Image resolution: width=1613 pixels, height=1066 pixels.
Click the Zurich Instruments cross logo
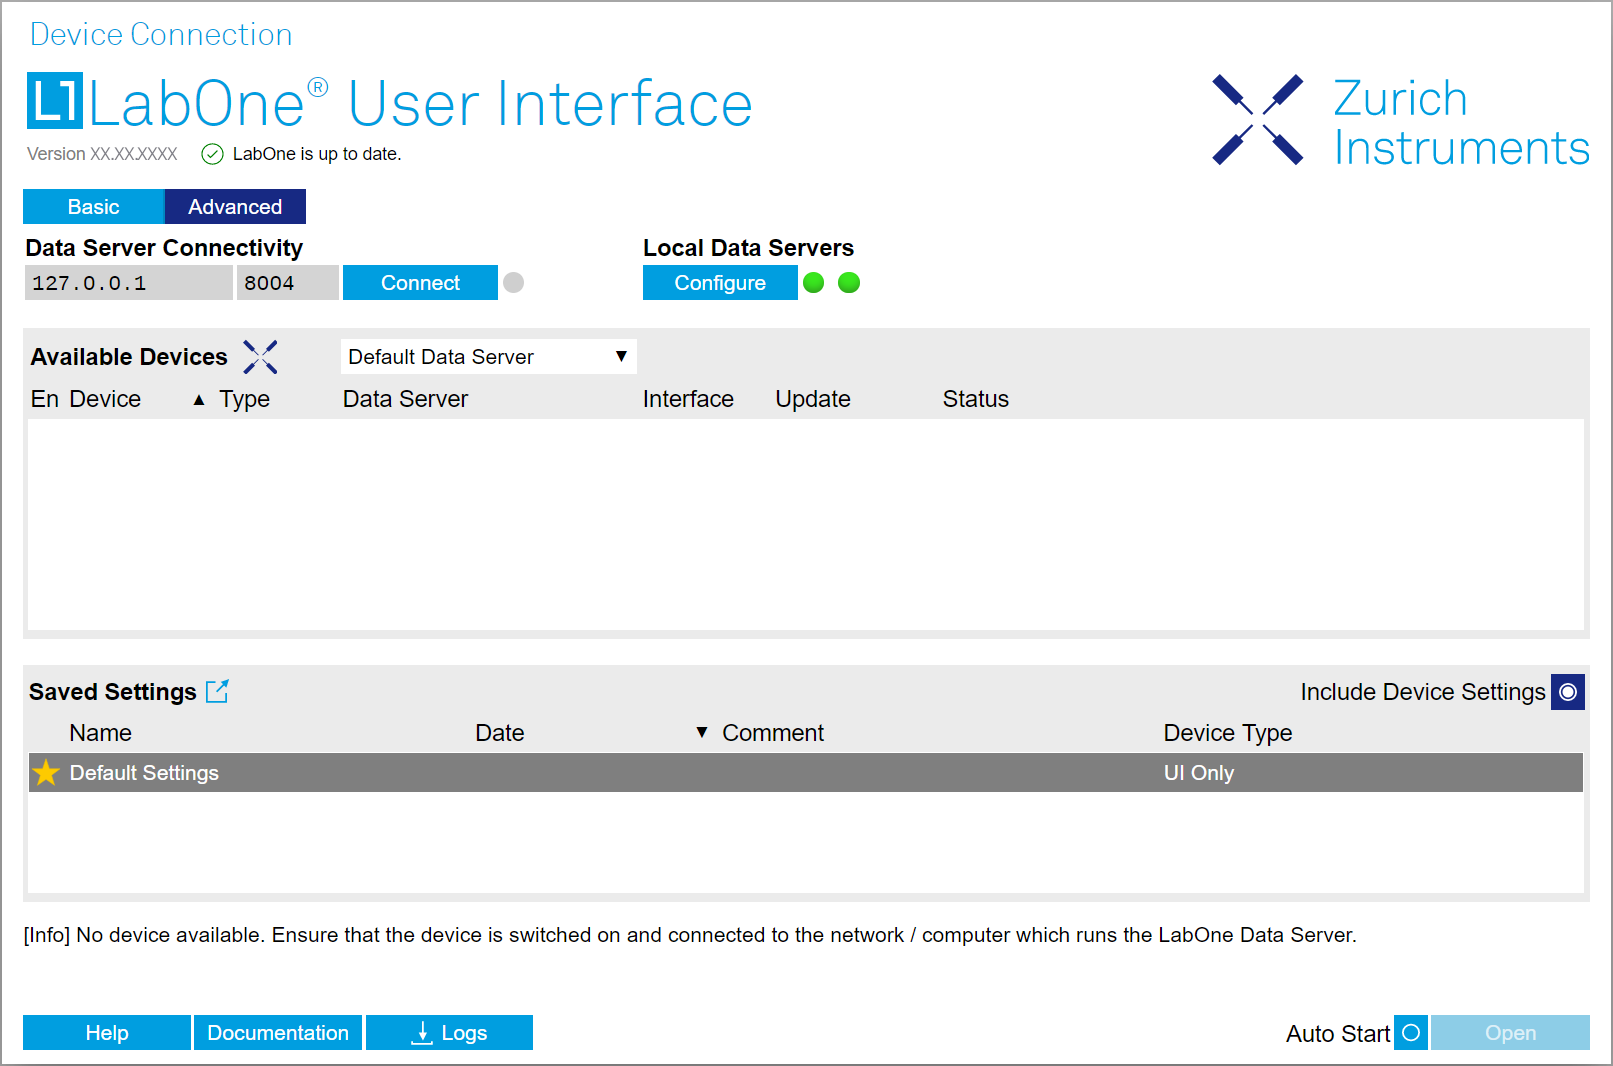click(x=1257, y=119)
